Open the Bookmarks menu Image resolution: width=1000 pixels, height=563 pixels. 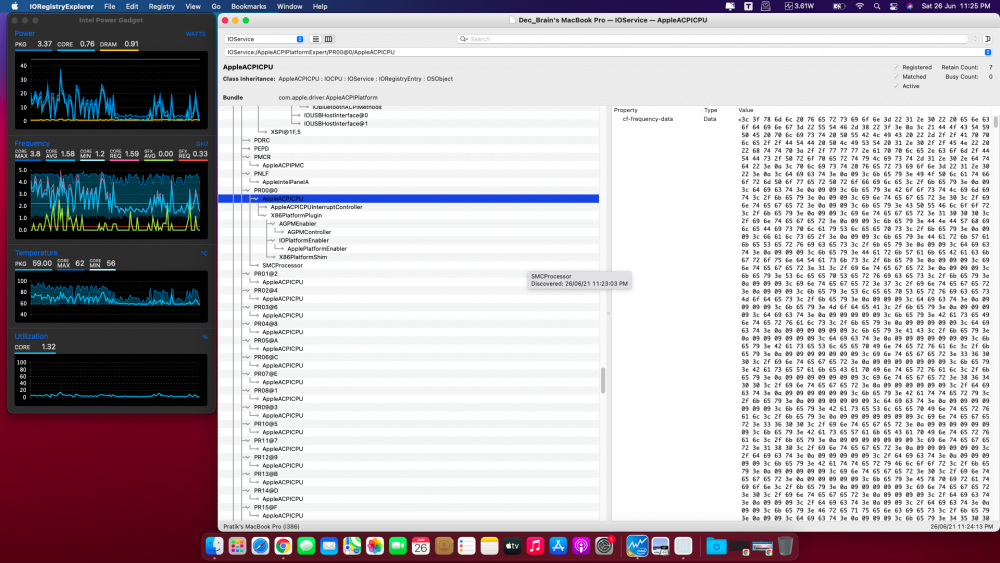(x=249, y=6)
